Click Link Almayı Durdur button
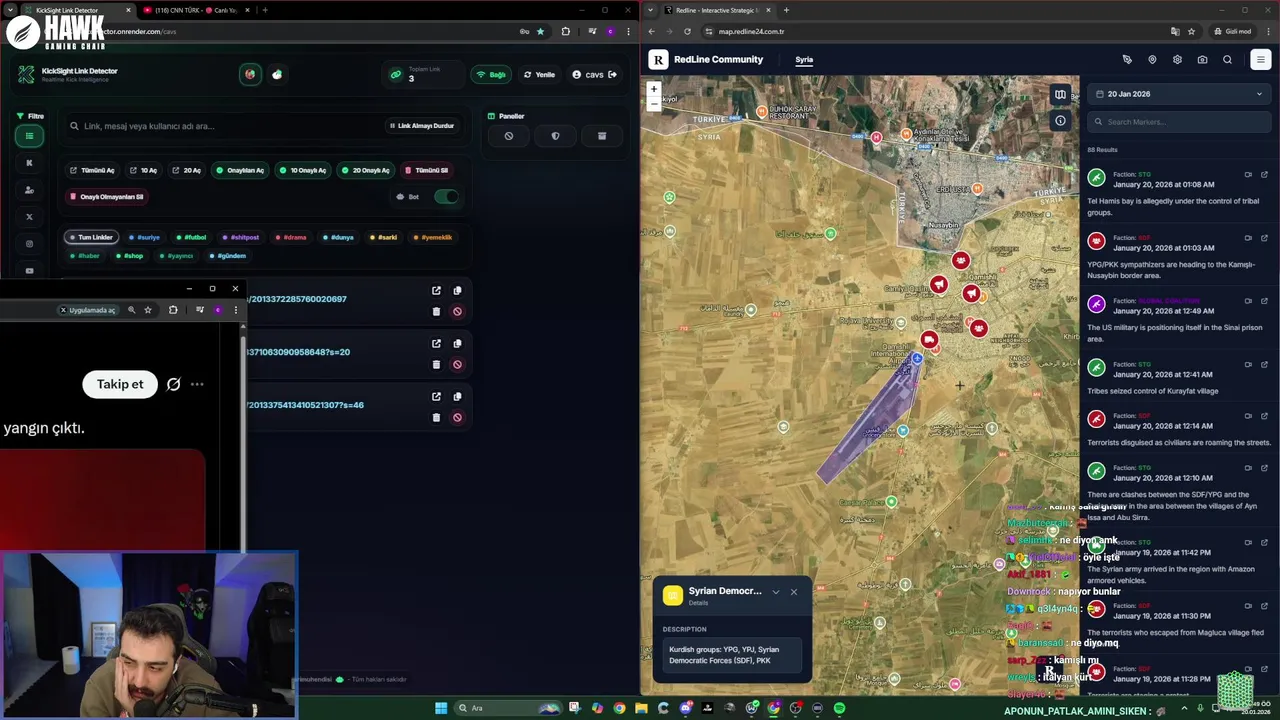1280x720 pixels. (x=421, y=126)
